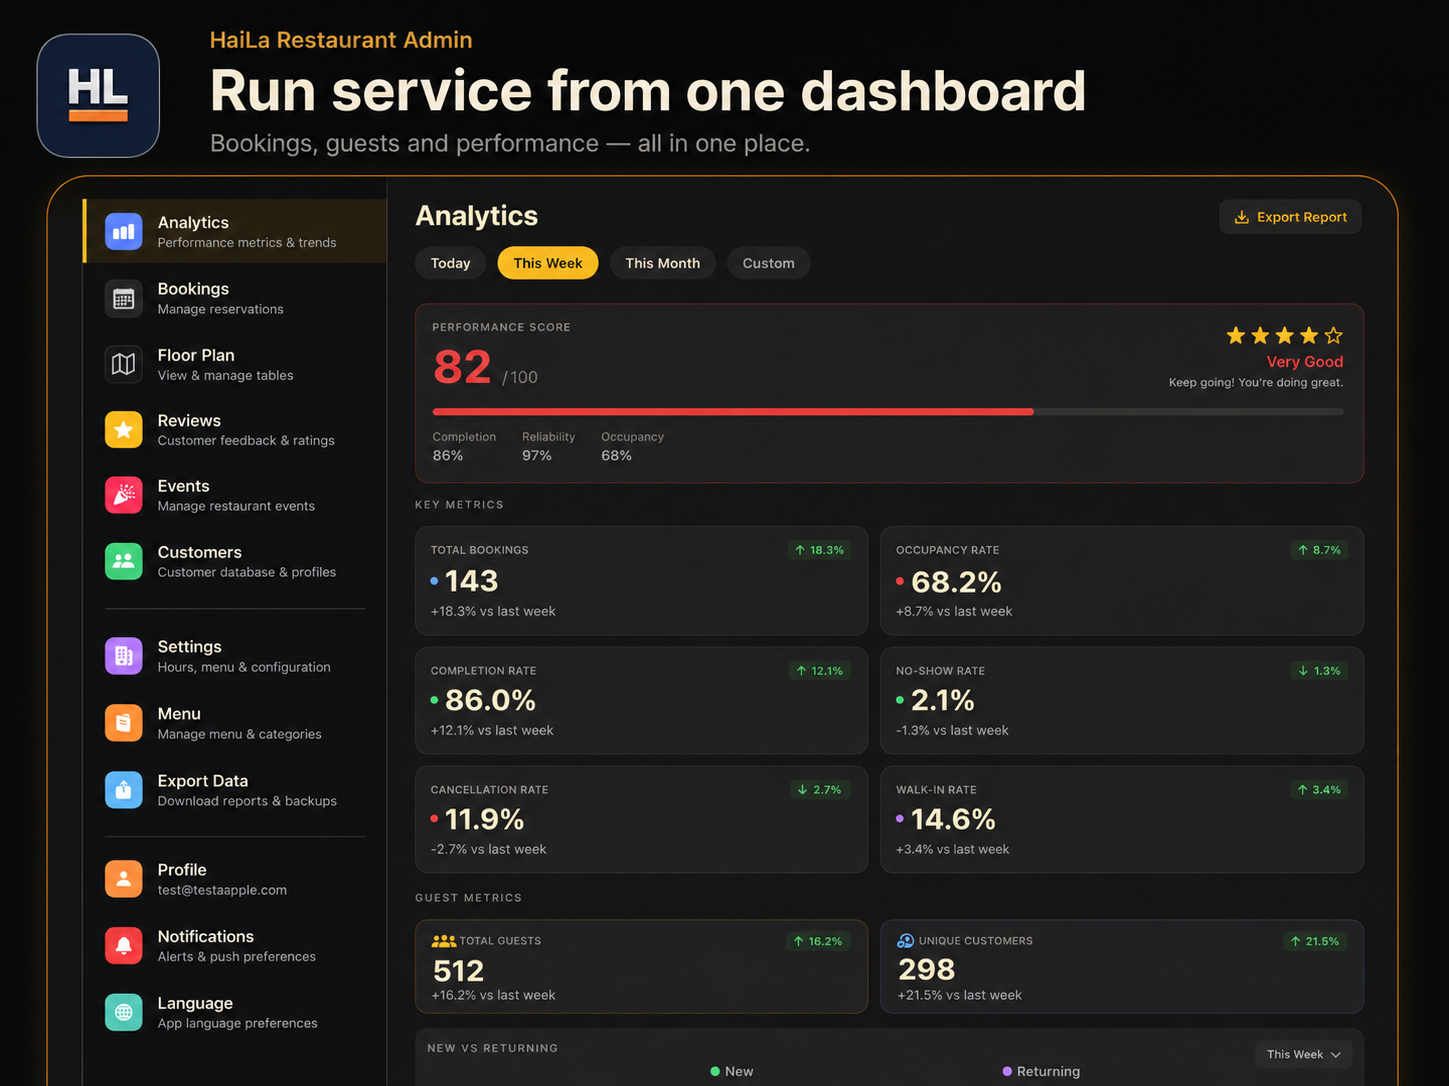Click the outlined fifth rating star
The image size is (1449, 1086).
[x=1333, y=336]
